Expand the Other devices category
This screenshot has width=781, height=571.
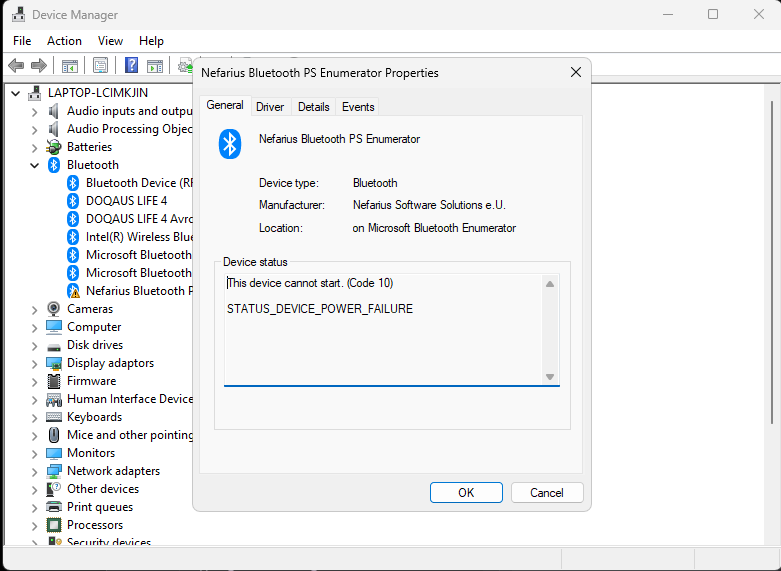(34, 490)
